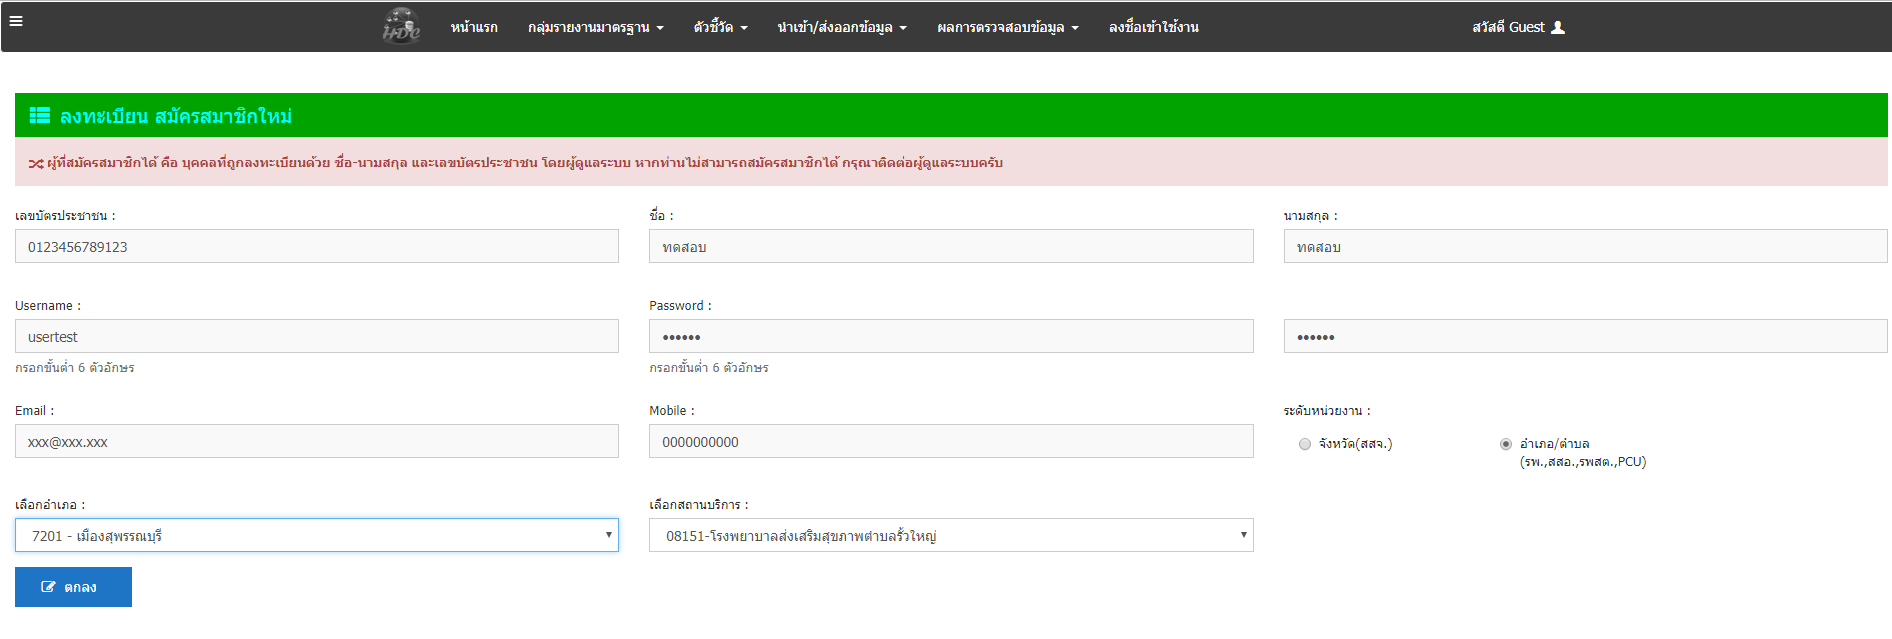Go to หน้าแรก home page

coord(474,28)
